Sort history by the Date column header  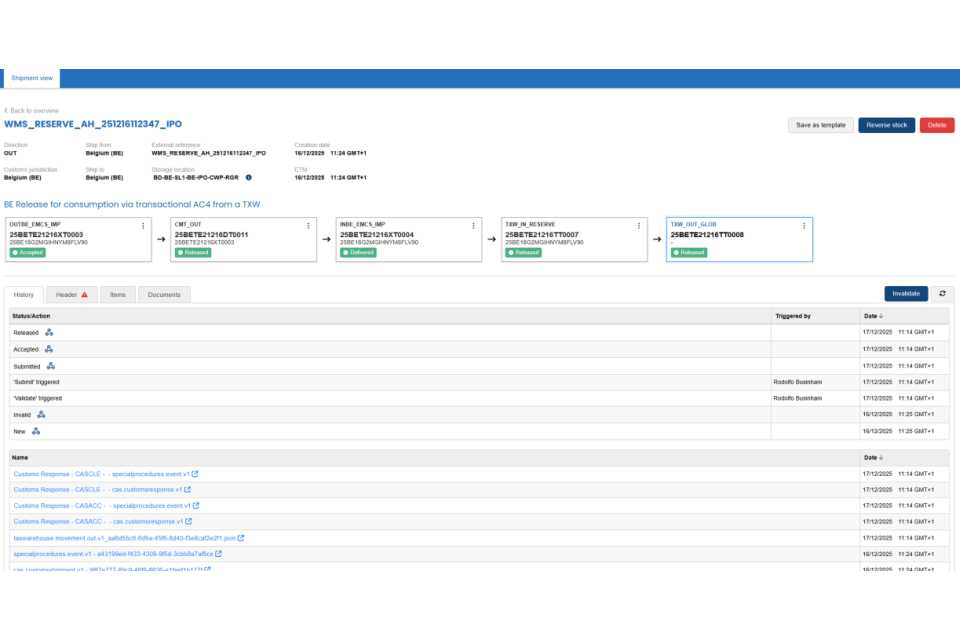coord(876,316)
